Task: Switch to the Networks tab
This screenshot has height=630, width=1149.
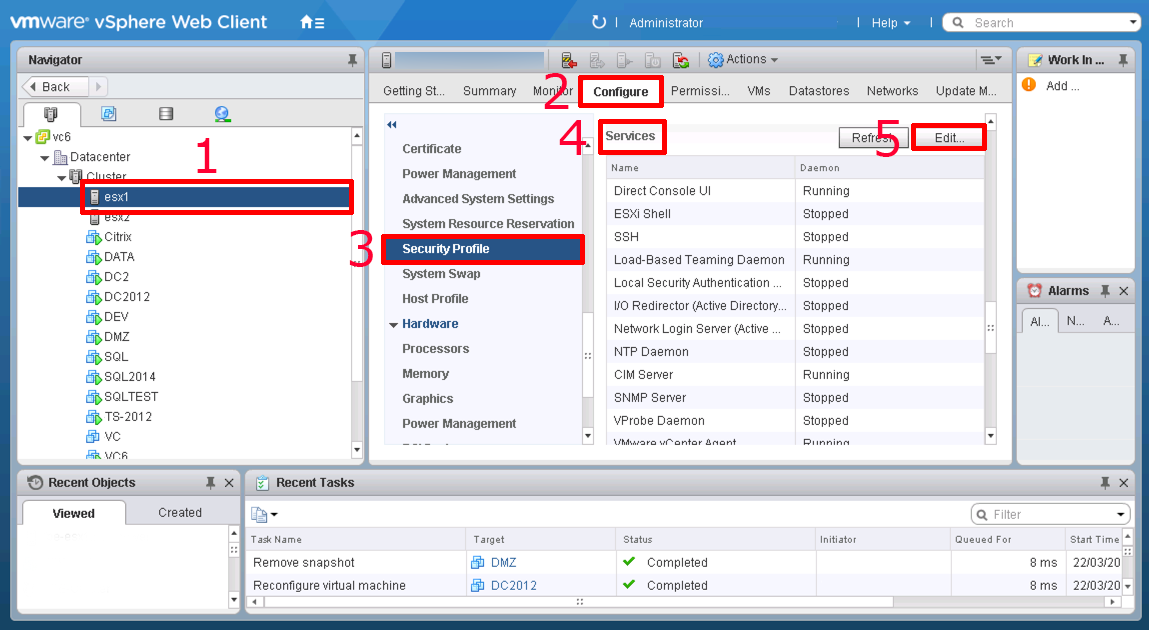Action: click(892, 90)
